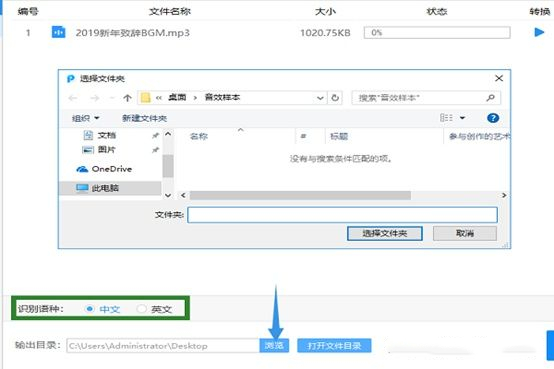This screenshot has height=369, width=554.
Task: Sort by 名称 column header
Action: point(199,136)
